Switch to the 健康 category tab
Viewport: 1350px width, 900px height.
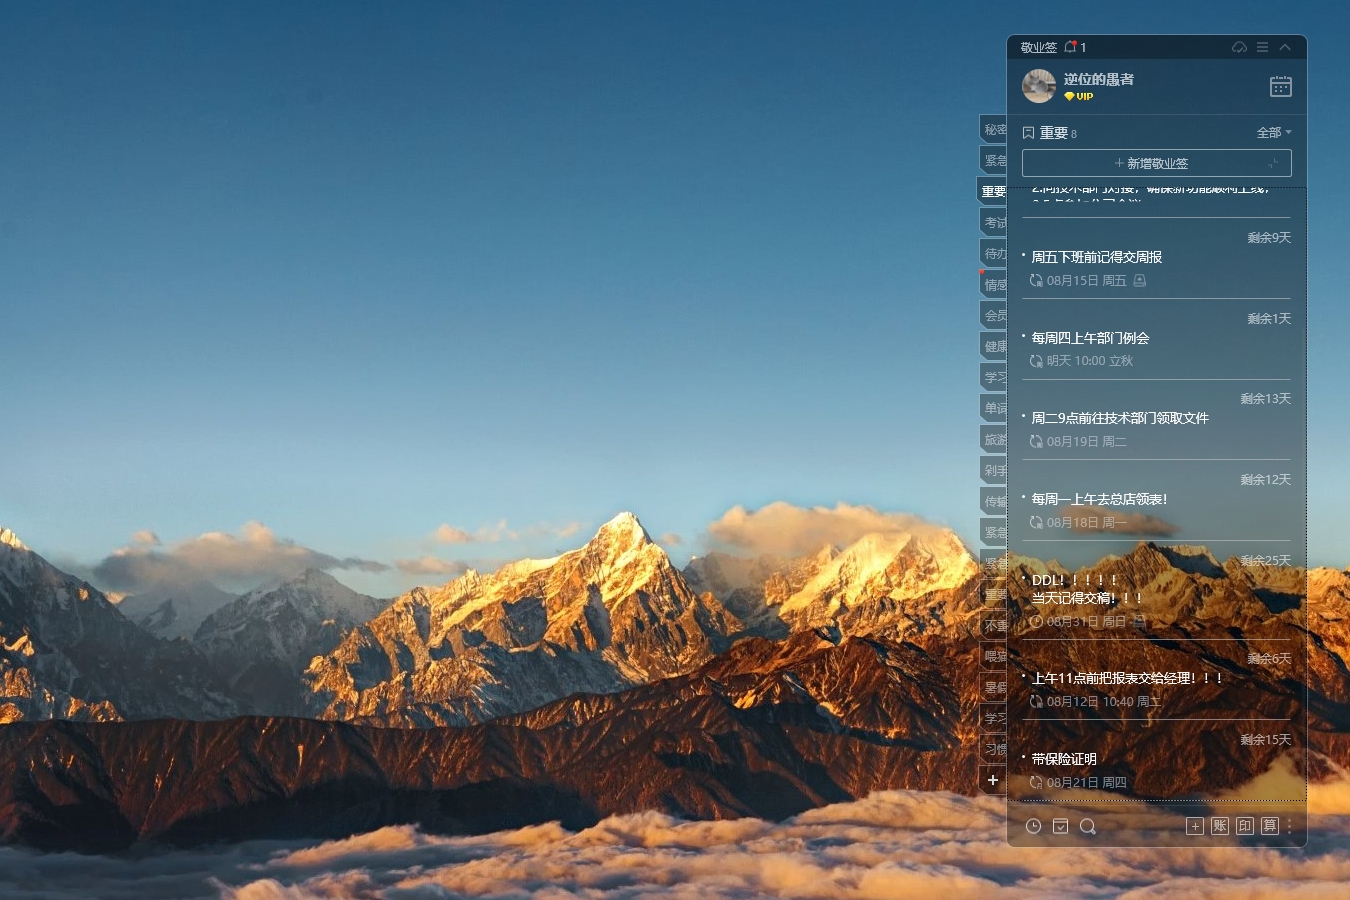(993, 346)
